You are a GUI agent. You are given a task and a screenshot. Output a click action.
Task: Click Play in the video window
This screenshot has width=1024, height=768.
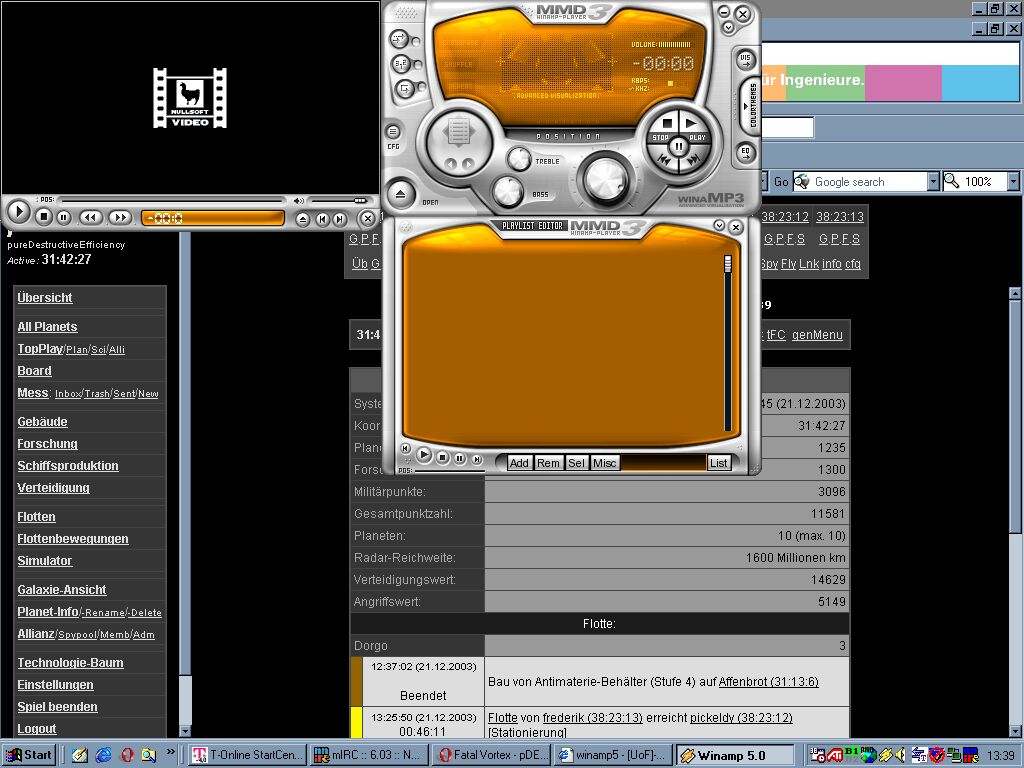coord(18,211)
